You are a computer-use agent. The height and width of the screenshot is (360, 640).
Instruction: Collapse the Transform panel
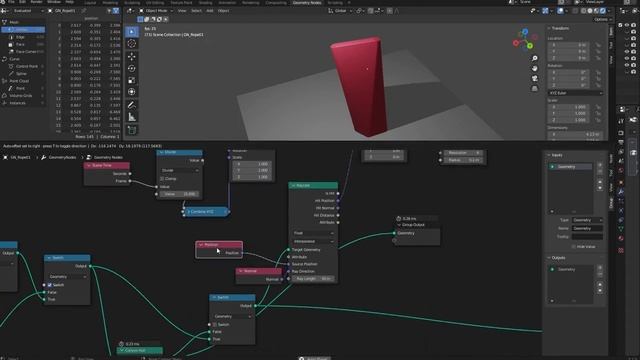pos(560,28)
